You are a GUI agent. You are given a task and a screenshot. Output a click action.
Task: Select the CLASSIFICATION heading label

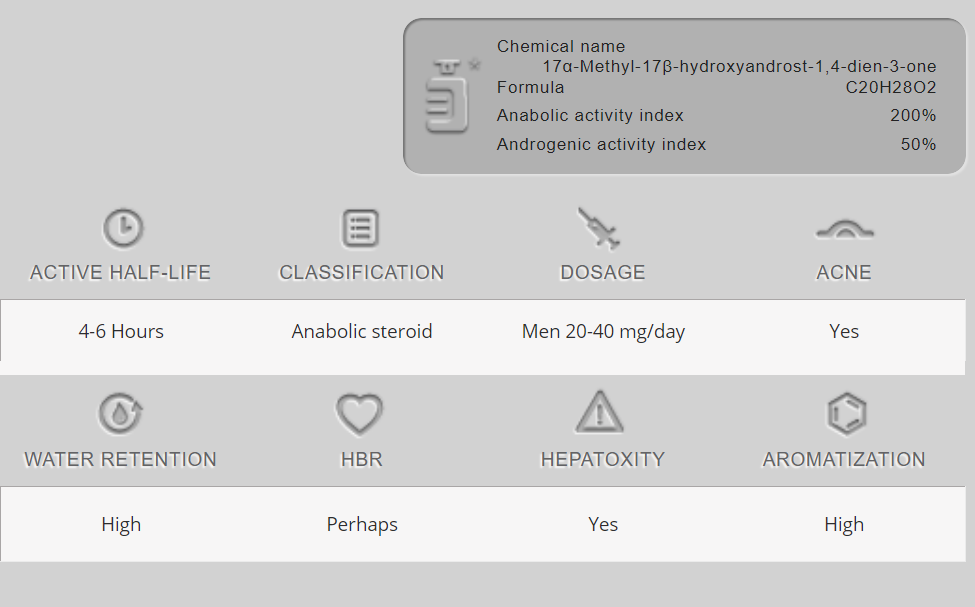click(x=362, y=273)
